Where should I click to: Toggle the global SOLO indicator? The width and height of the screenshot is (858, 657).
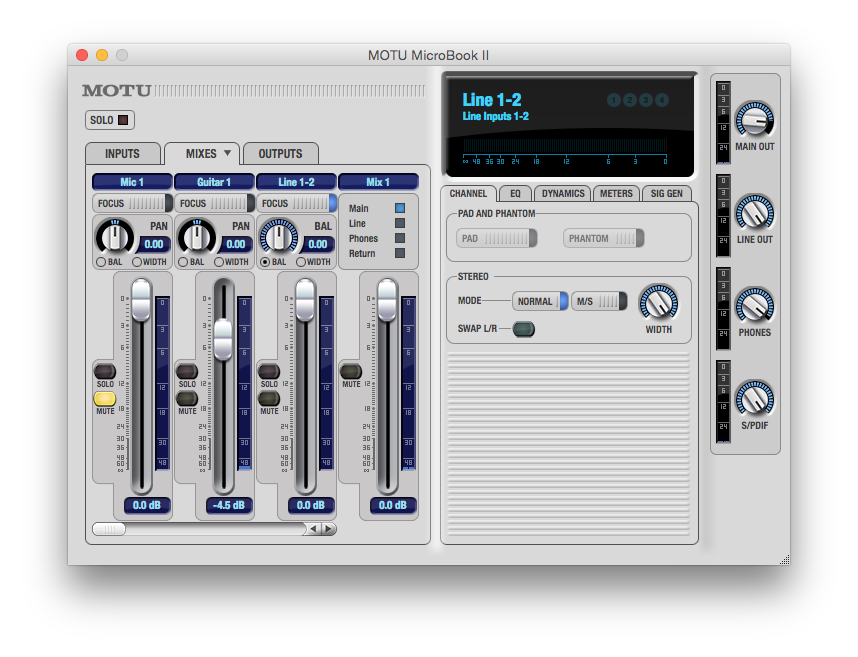(x=110, y=120)
